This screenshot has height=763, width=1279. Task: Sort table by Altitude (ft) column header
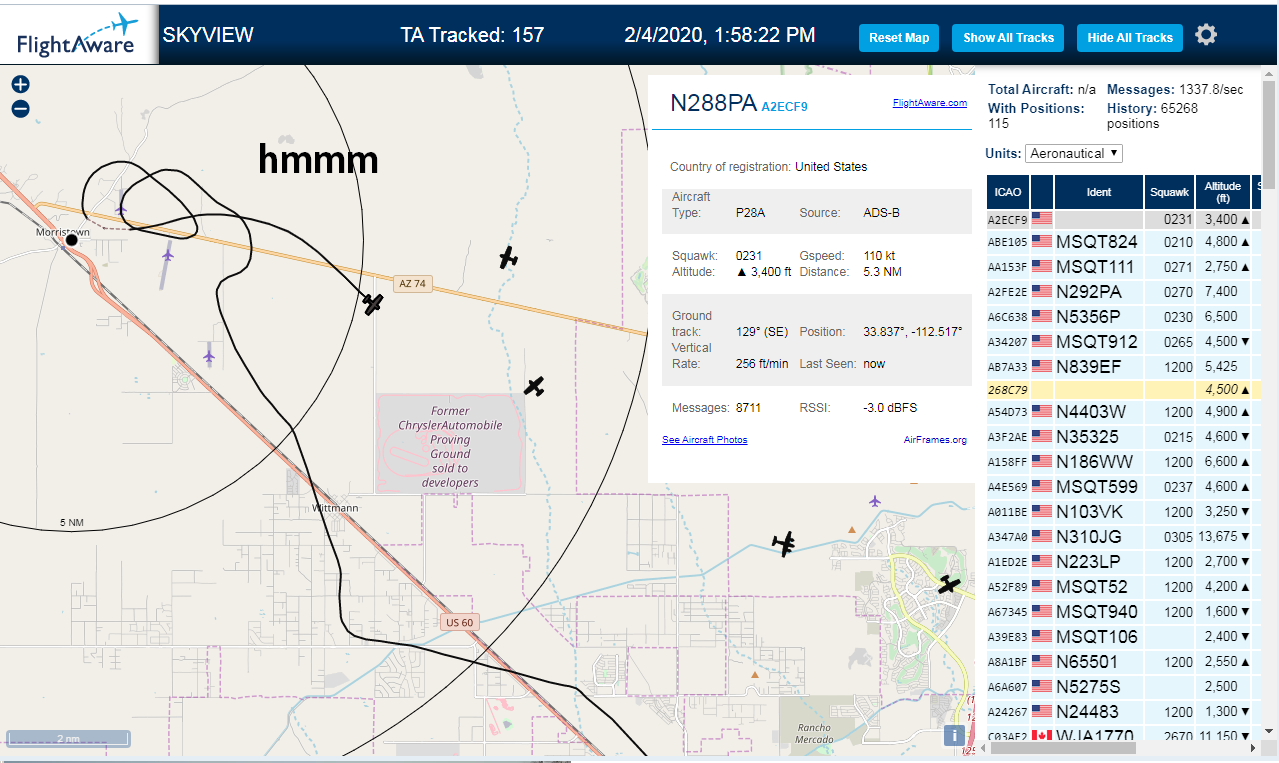[x=1222, y=192]
